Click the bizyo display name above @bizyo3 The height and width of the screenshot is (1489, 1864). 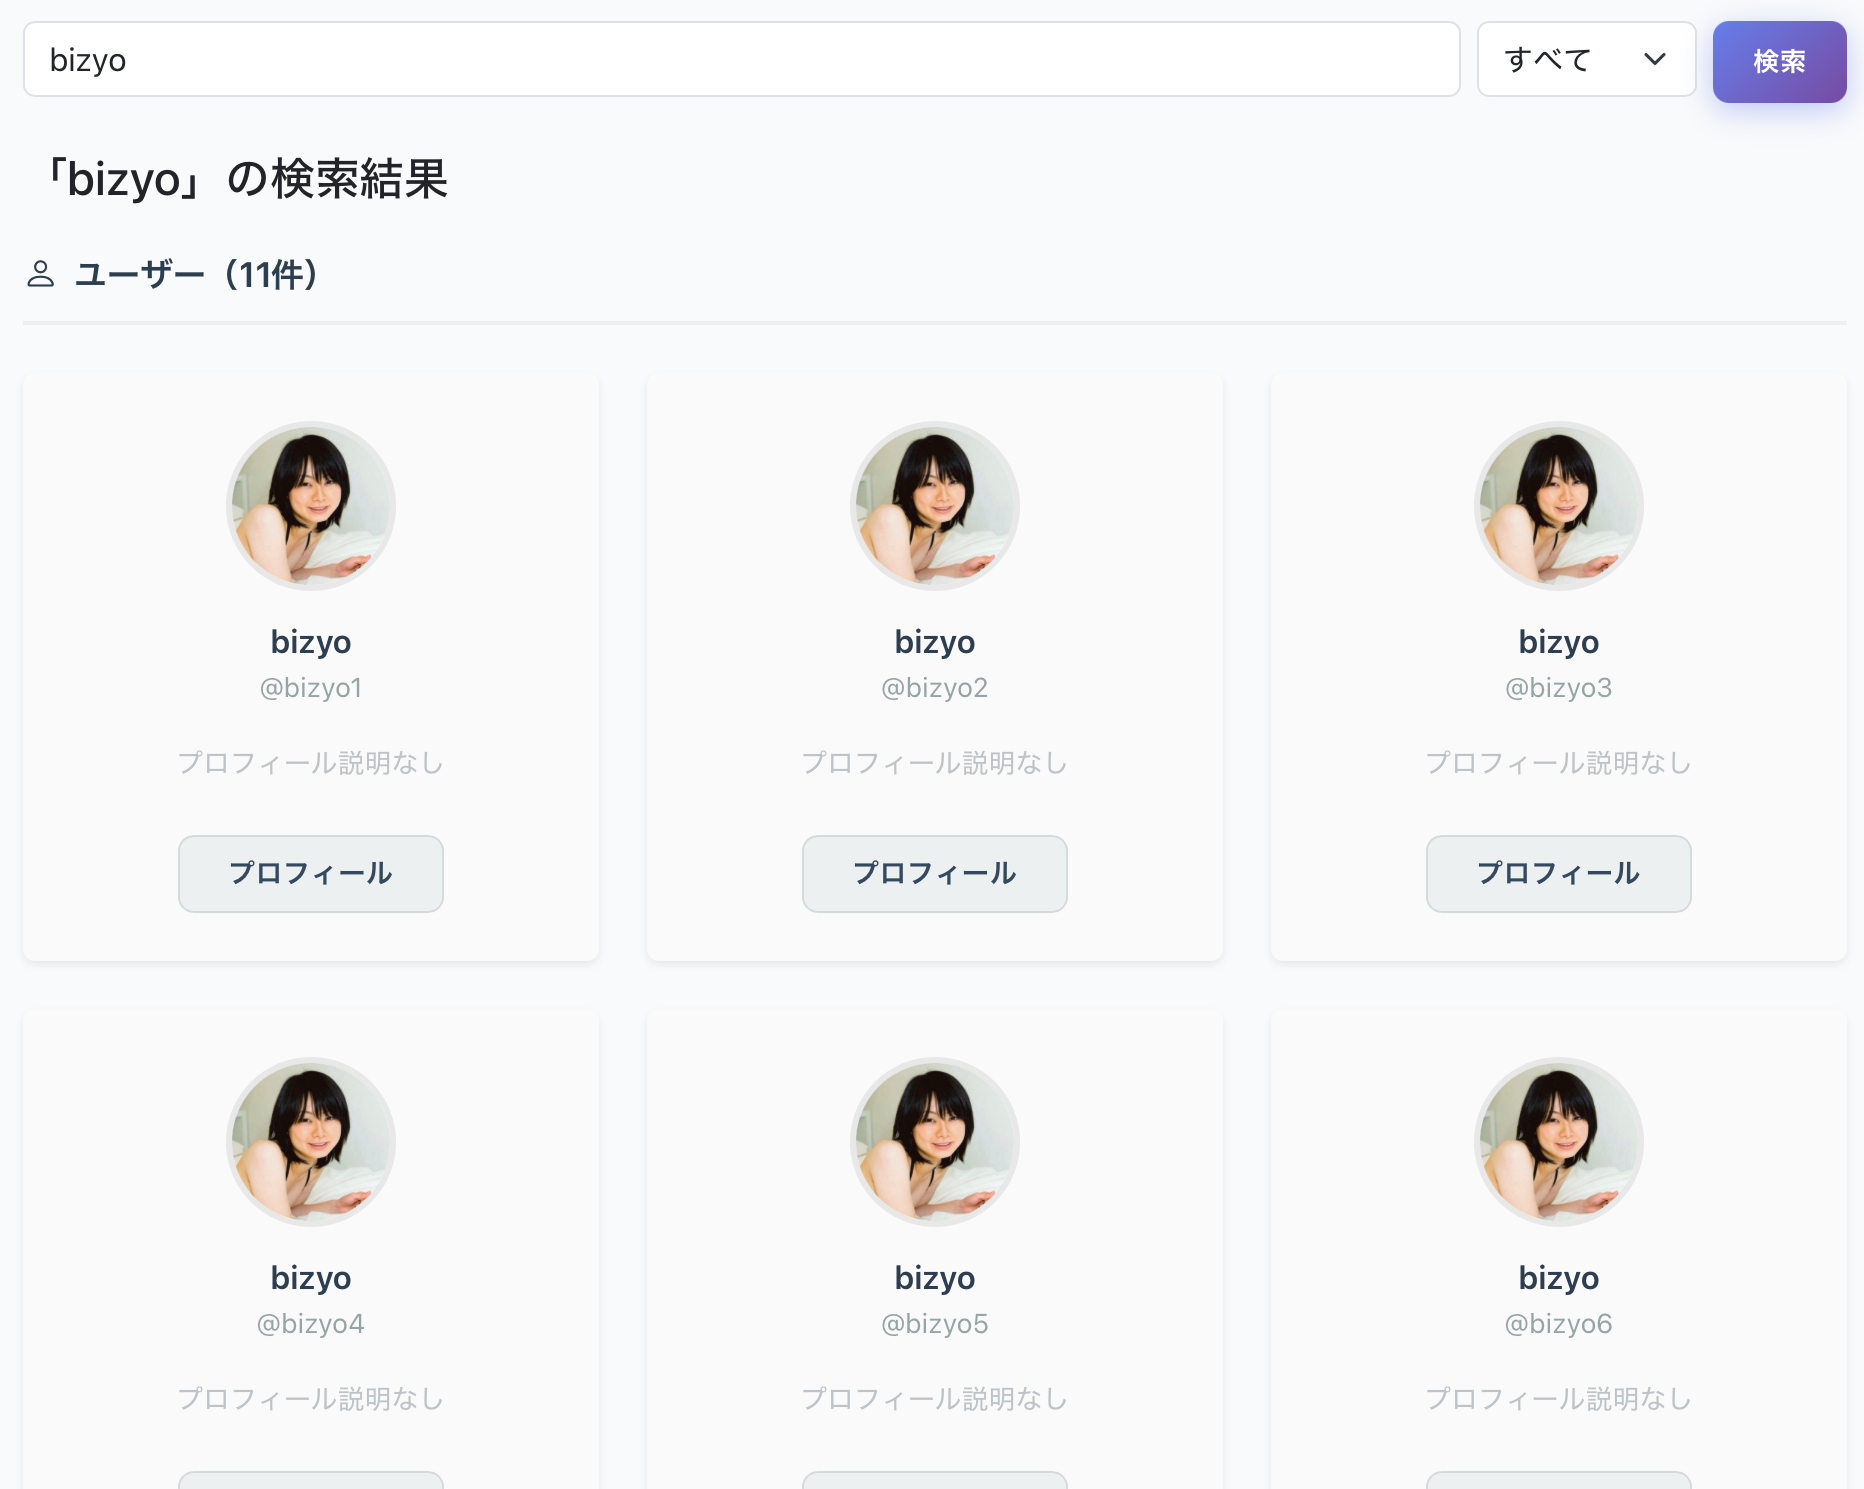click(1559, 642)
